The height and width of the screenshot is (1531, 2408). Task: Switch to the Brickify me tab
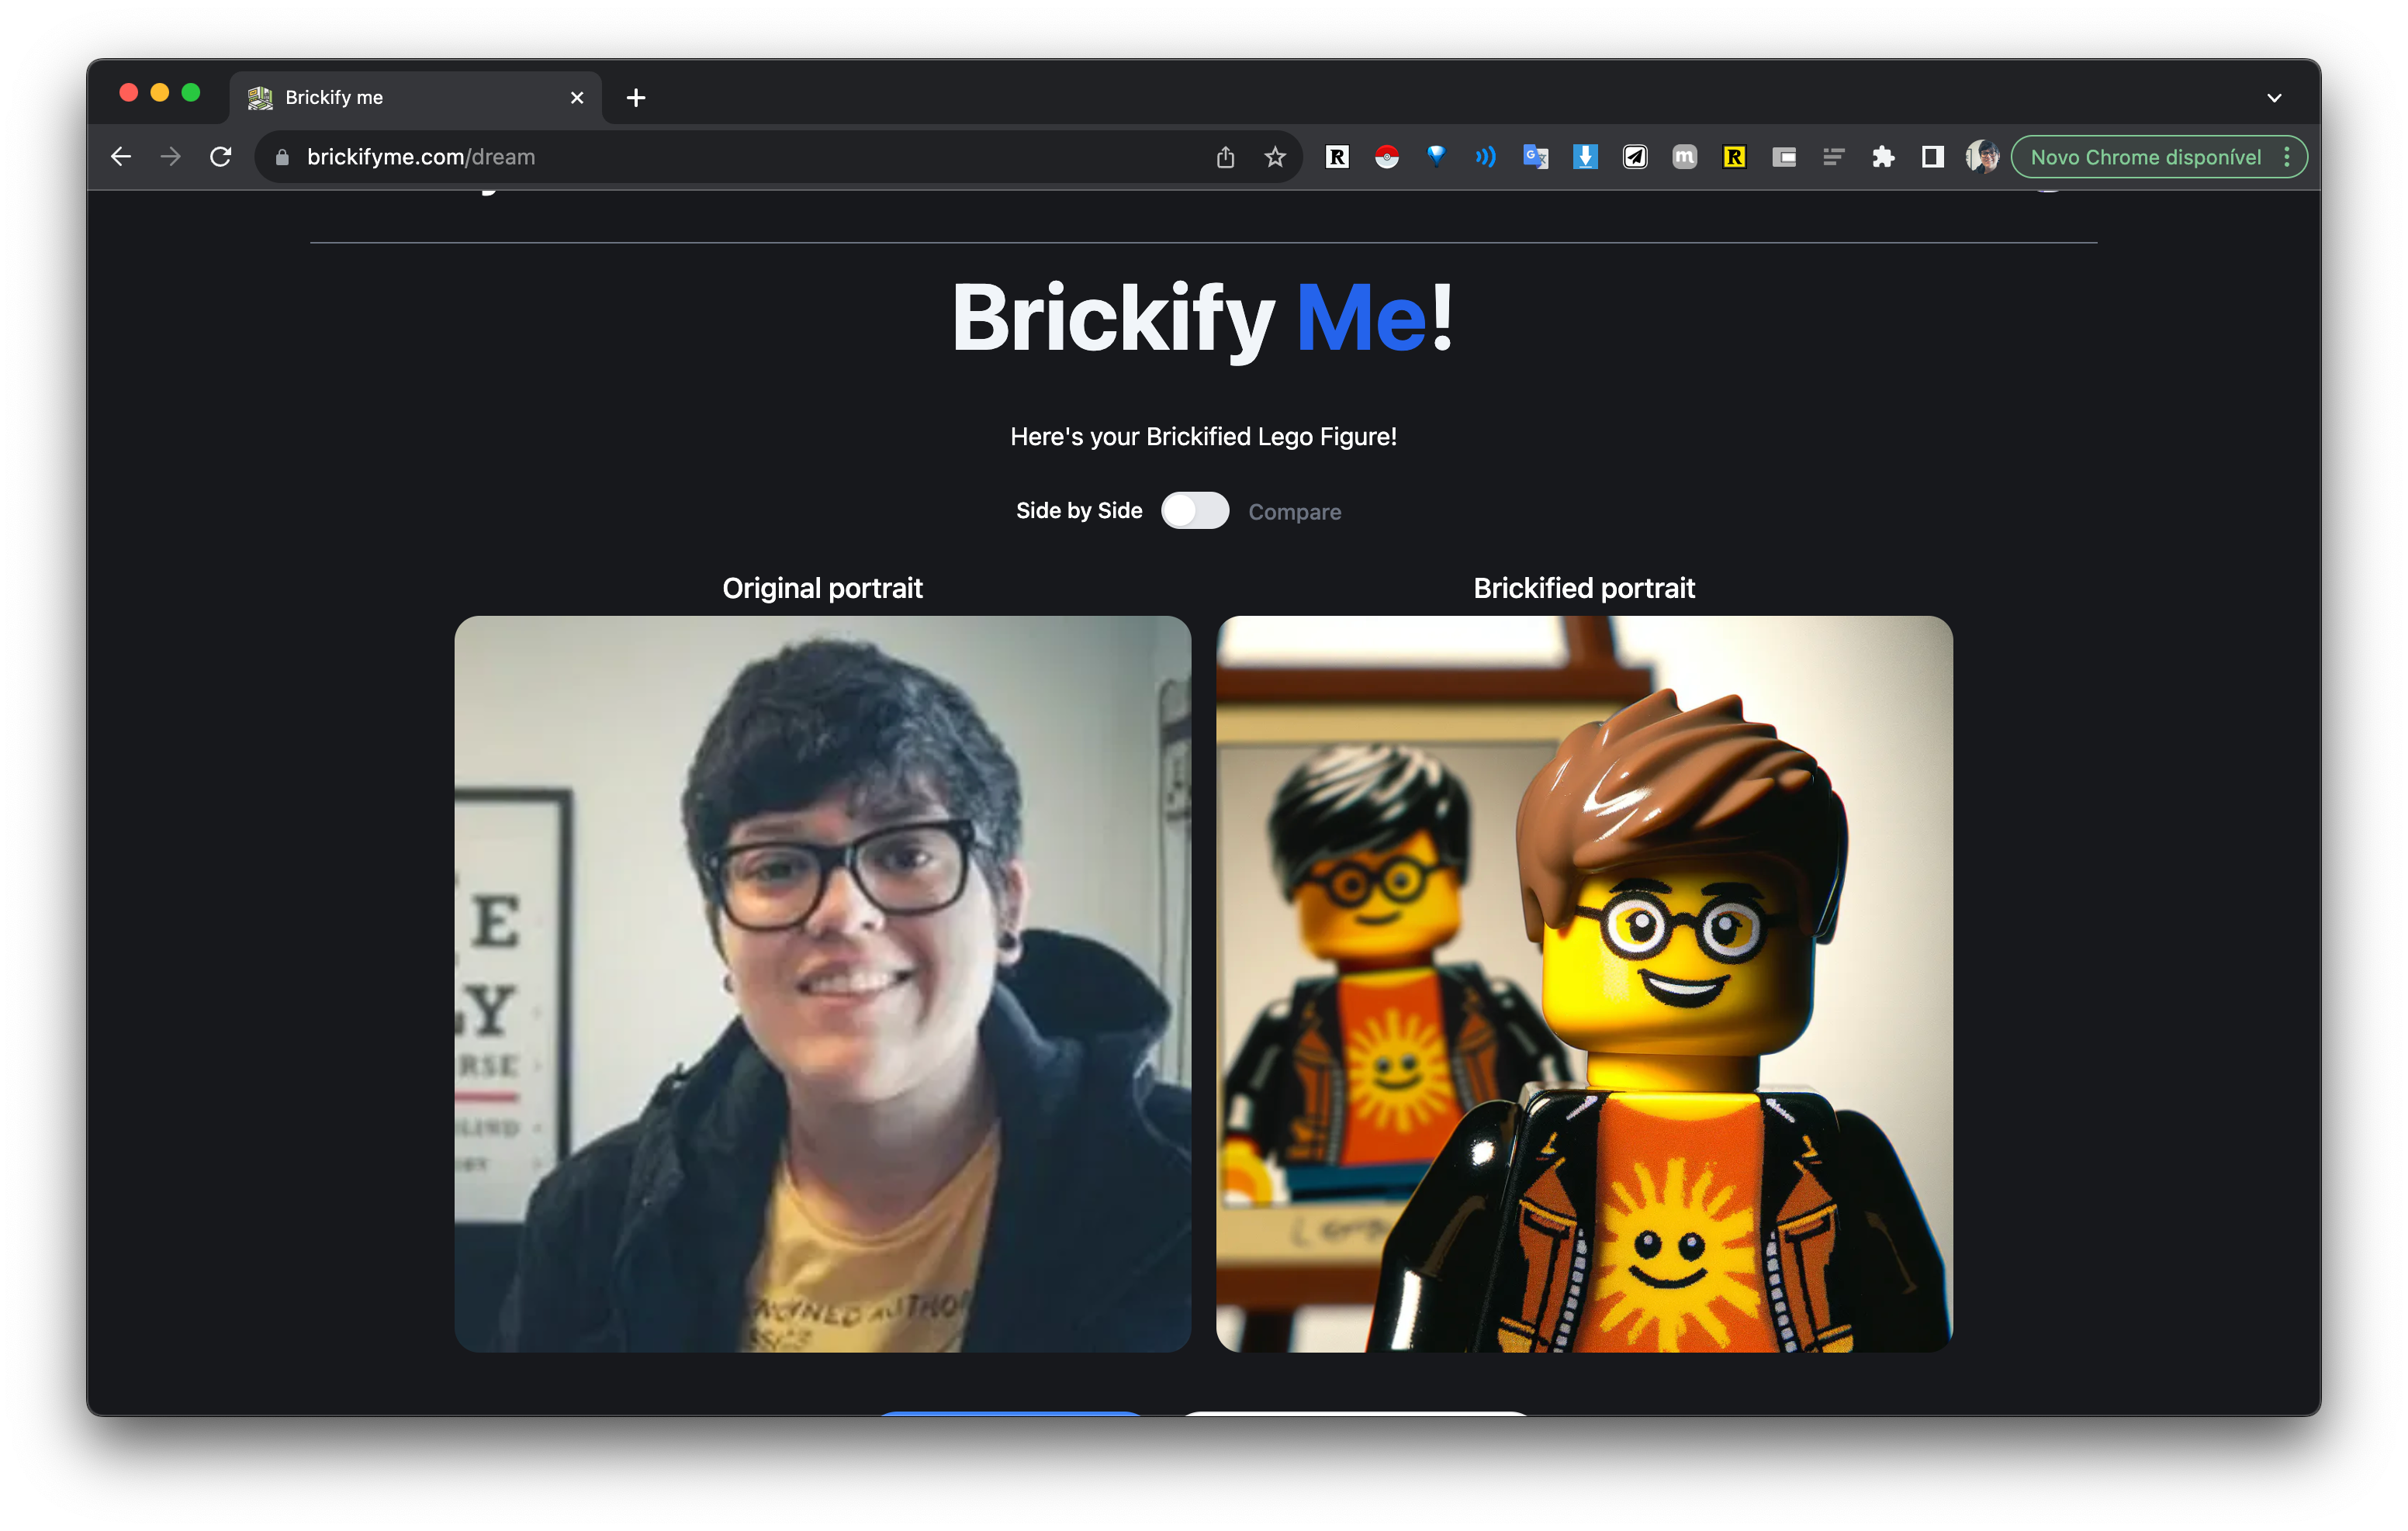[416, 98]
